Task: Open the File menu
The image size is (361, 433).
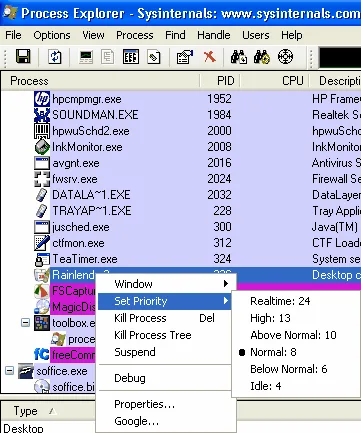Action: 13,35
